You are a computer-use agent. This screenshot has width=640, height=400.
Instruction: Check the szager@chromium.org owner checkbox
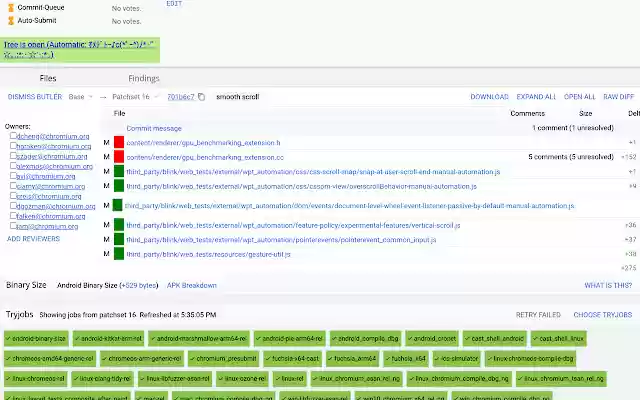[x=13, y=156]
